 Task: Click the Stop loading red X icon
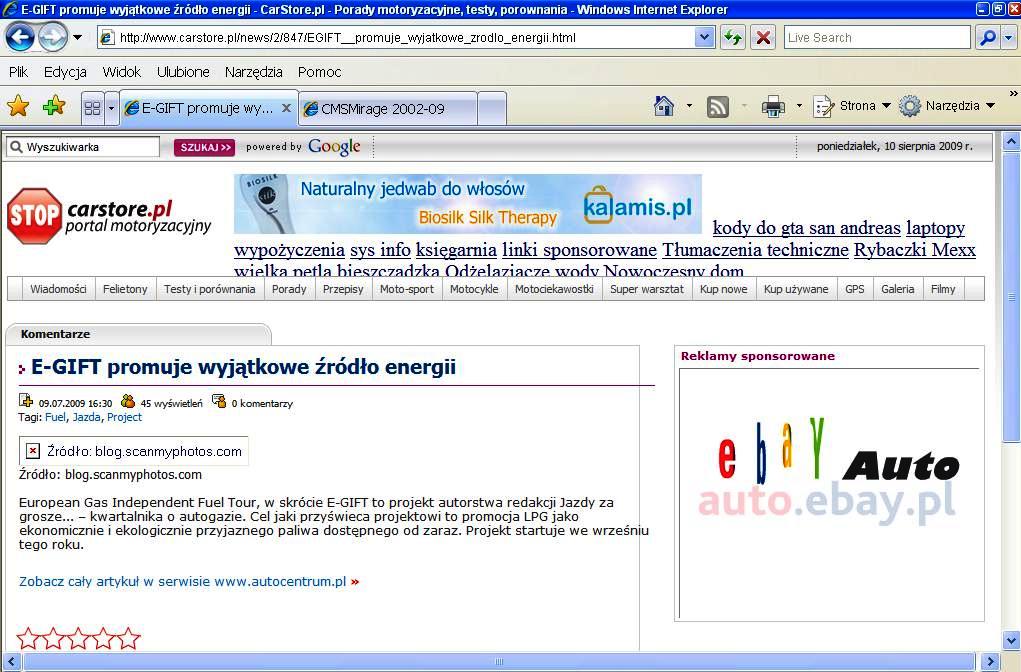point(763,38)
